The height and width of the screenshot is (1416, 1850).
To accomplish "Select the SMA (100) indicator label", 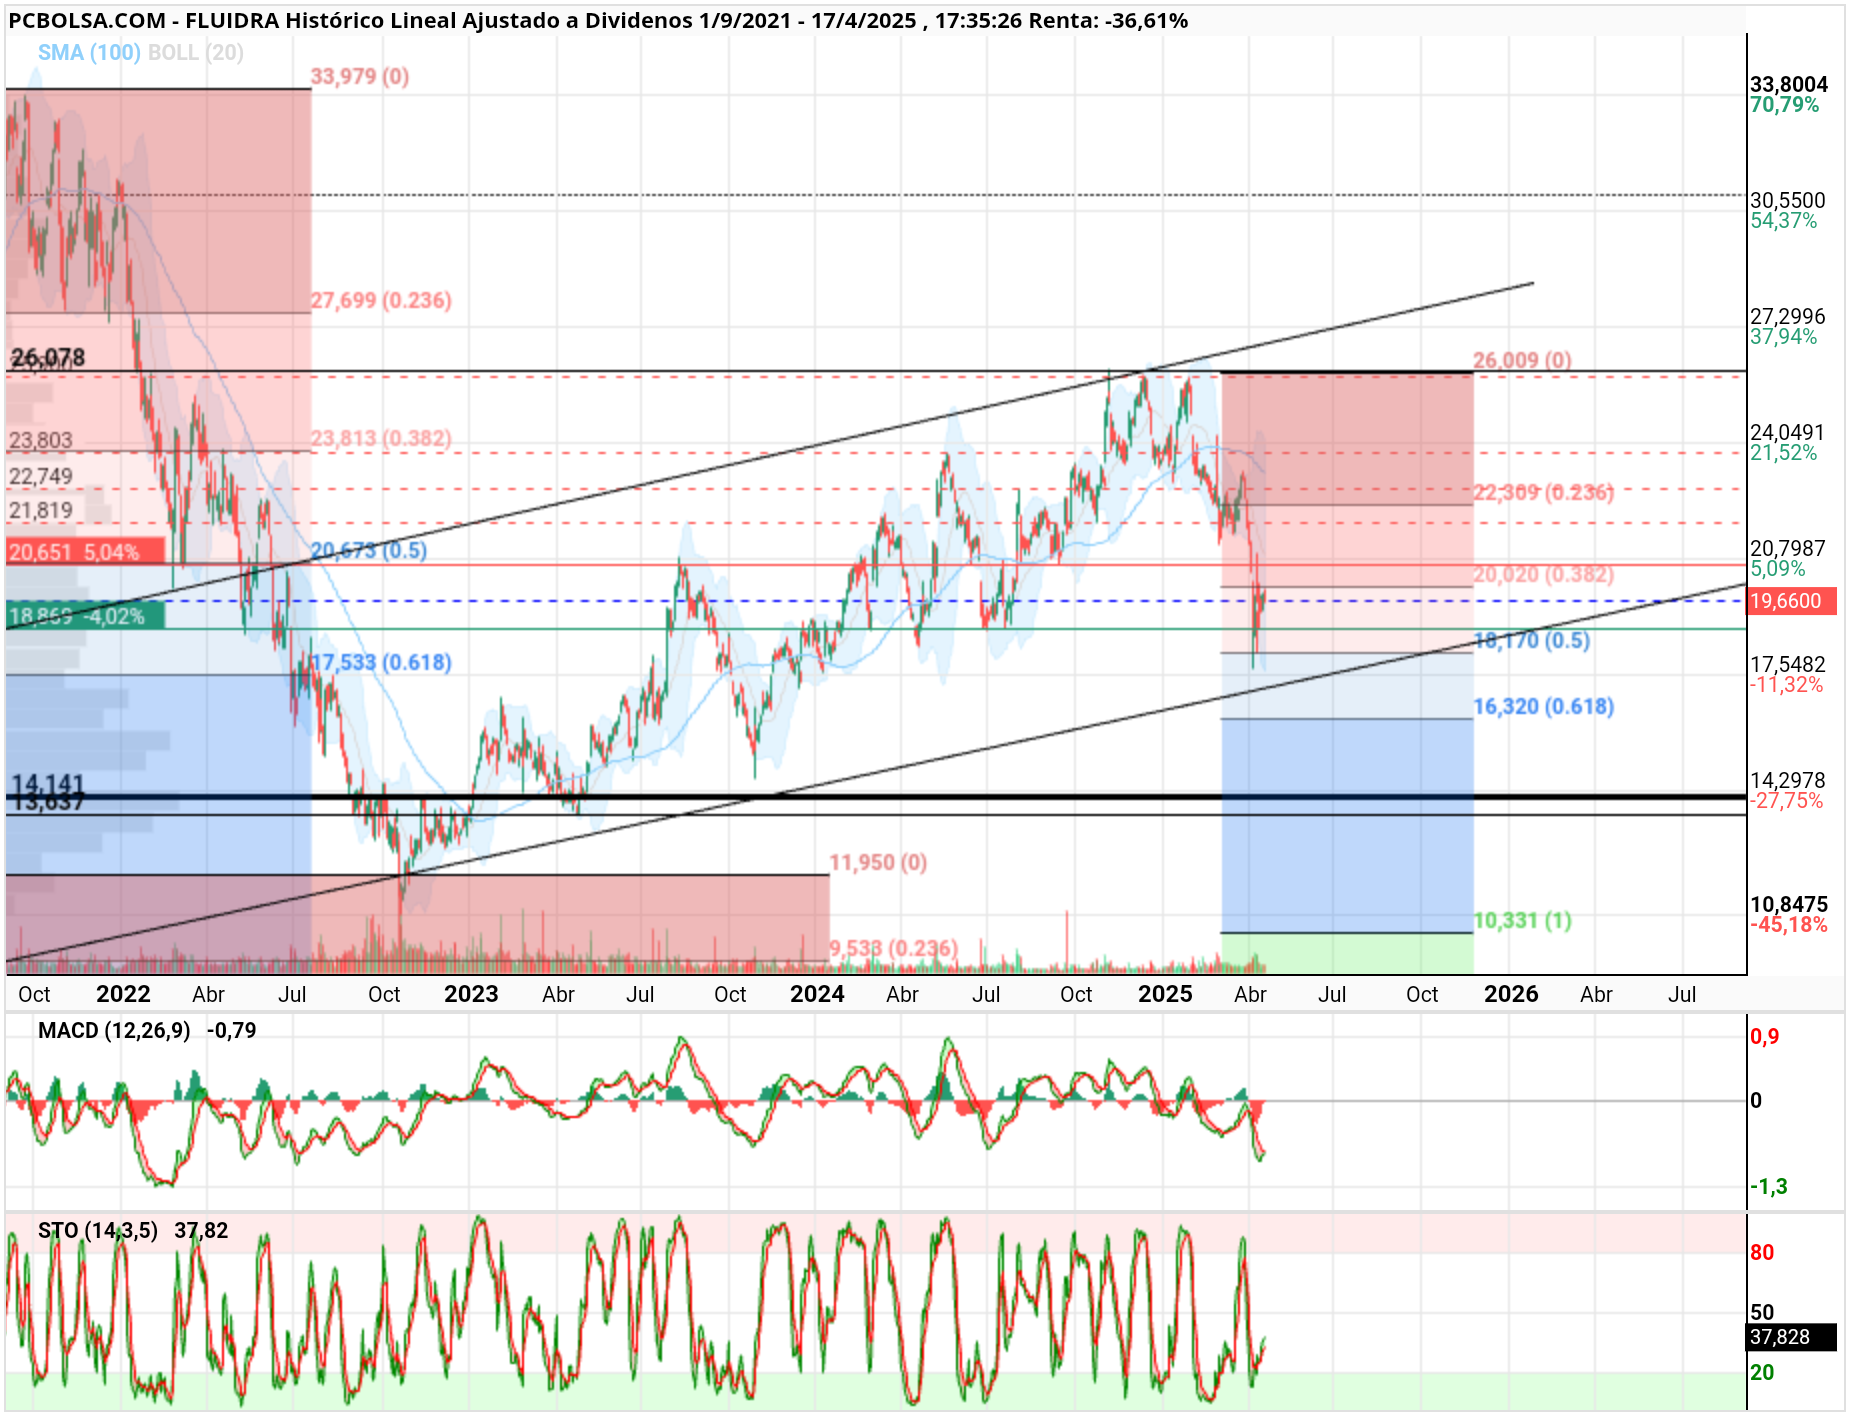I will (89, 52).
